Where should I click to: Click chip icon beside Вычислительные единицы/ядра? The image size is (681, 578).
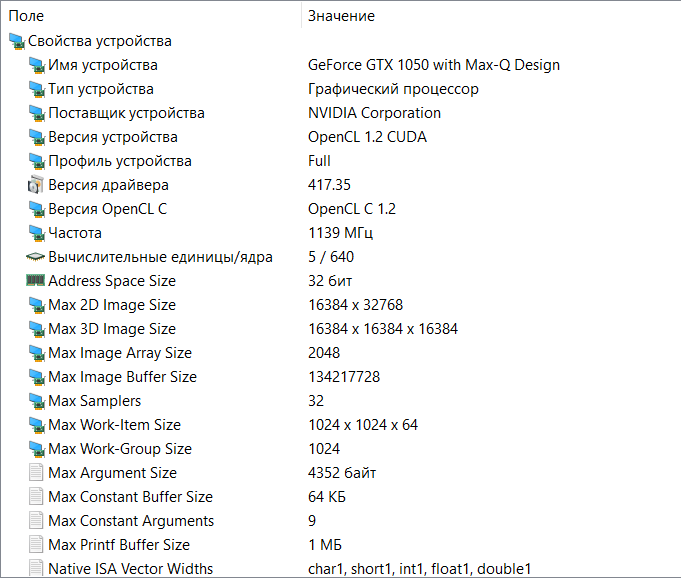click(x=36, y=257)
